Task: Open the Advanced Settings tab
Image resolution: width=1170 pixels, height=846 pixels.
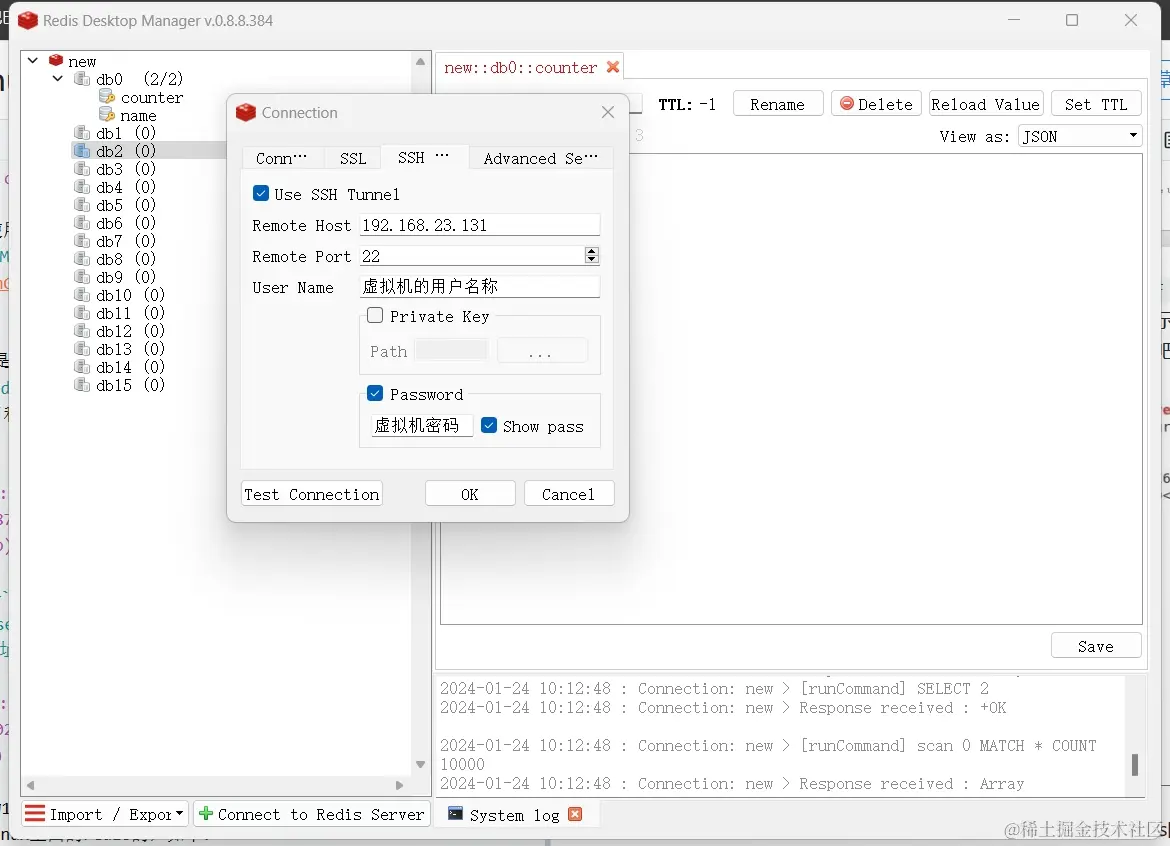Action: click(538, 157)
